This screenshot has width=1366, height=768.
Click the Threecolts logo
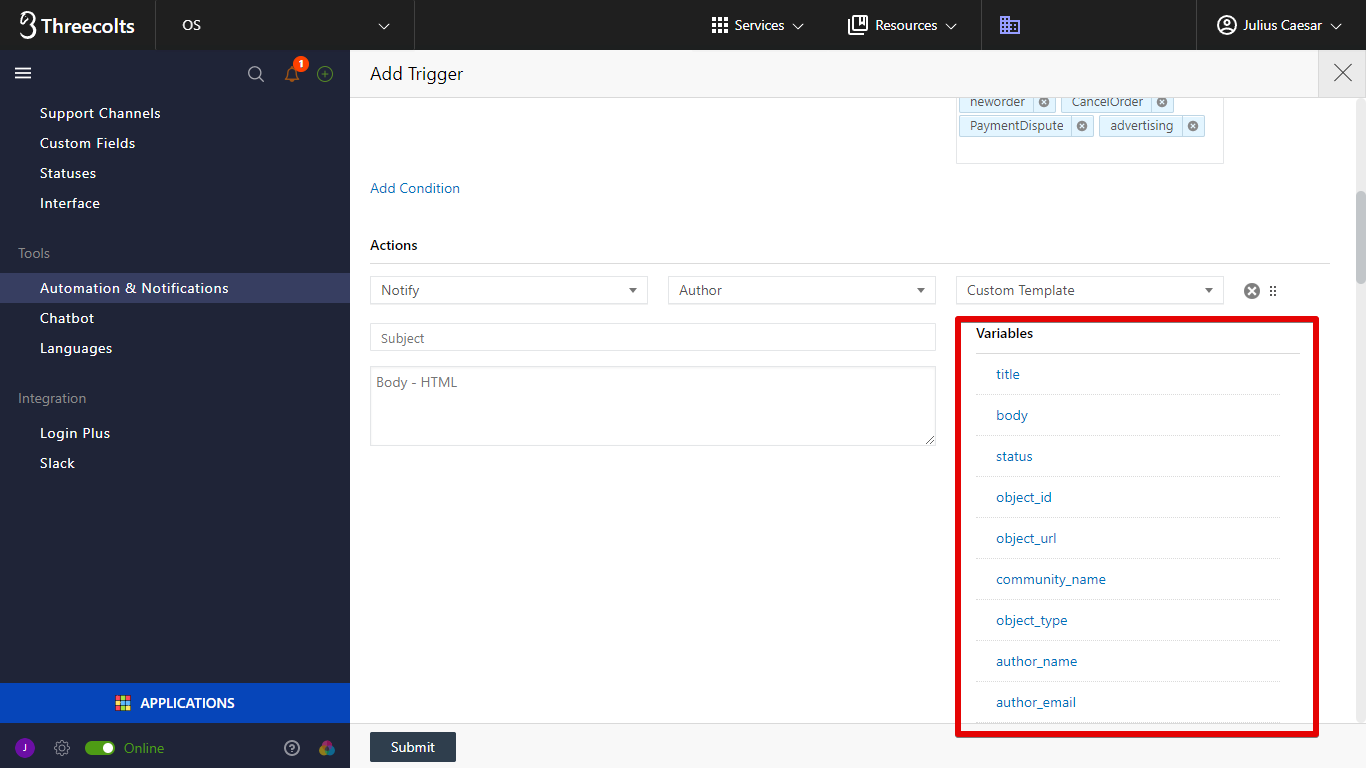coord(77,25)
